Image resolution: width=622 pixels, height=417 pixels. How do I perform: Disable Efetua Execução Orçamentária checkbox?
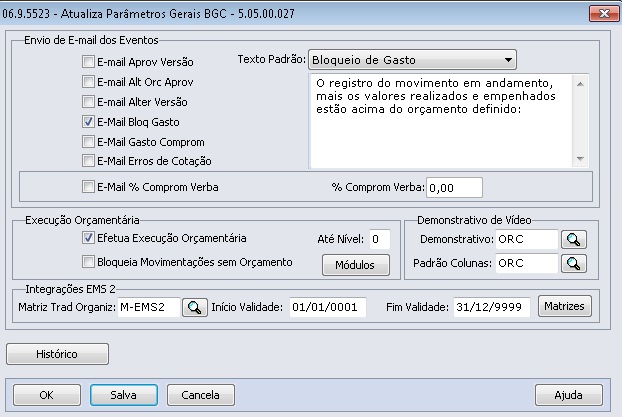[88, 238]
